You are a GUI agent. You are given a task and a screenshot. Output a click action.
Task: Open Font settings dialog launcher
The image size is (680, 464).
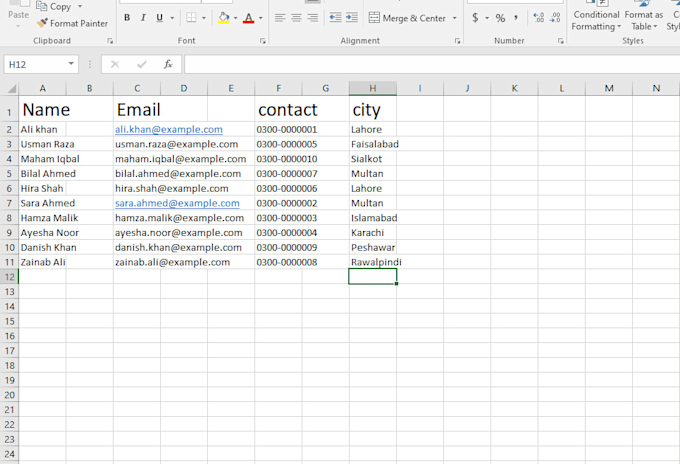coord(262,41)
